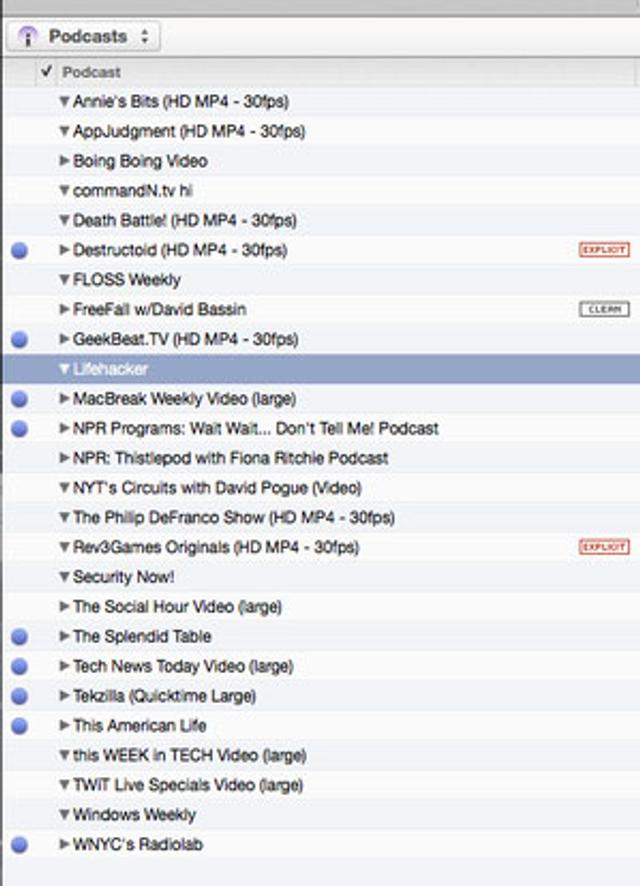Click unplayed blue dot beside WNYC's Radiolab
640x886 pixels.
tap(20, 845)
